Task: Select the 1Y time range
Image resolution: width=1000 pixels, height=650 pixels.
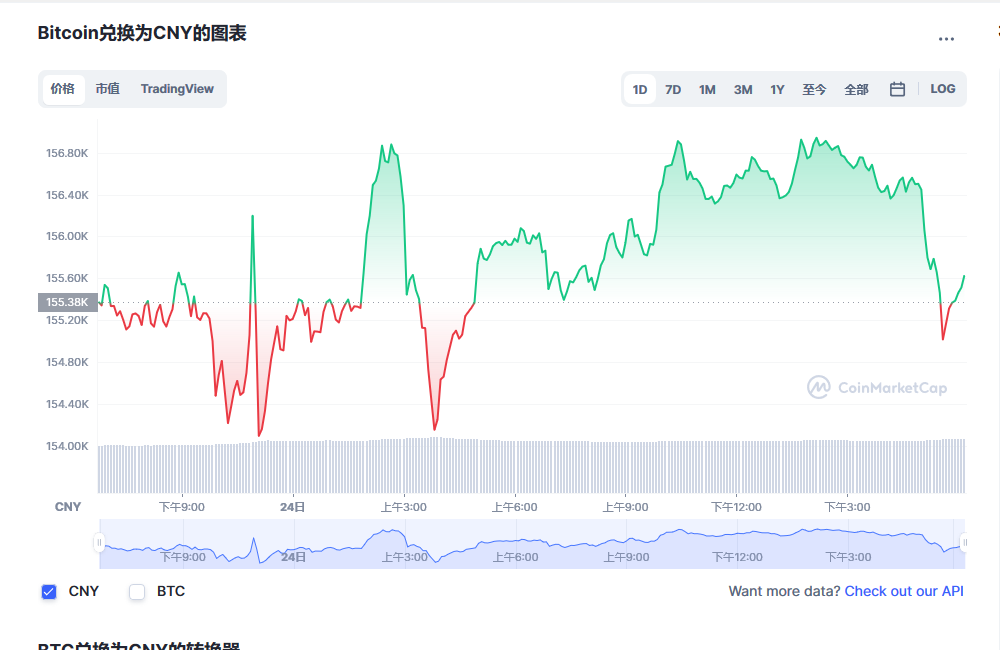Action: click(x=777, y=89)
